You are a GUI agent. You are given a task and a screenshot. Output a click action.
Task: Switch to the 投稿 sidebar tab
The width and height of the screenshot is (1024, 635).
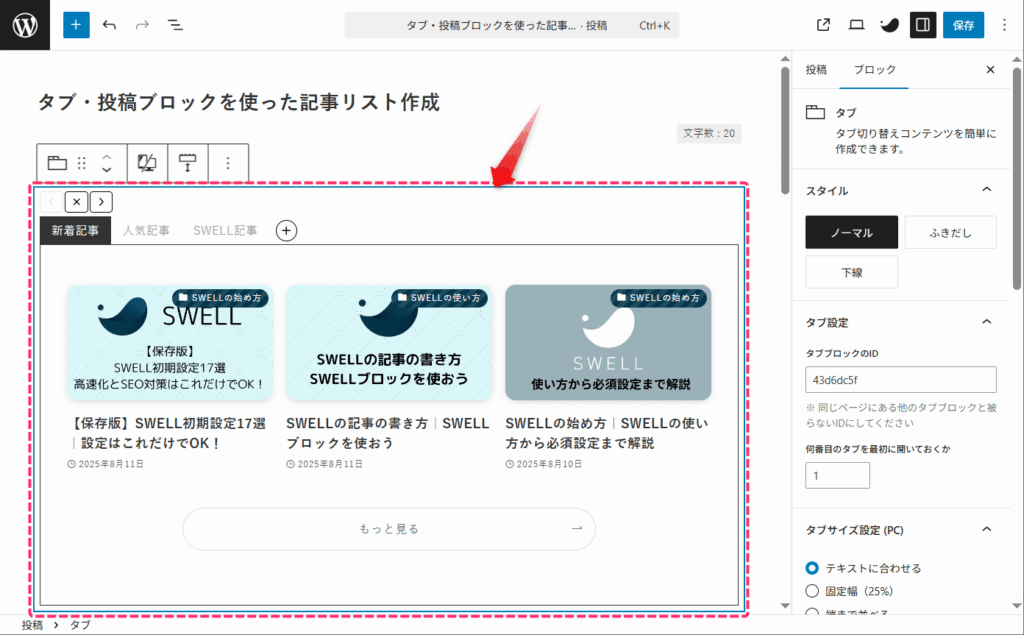816,69
